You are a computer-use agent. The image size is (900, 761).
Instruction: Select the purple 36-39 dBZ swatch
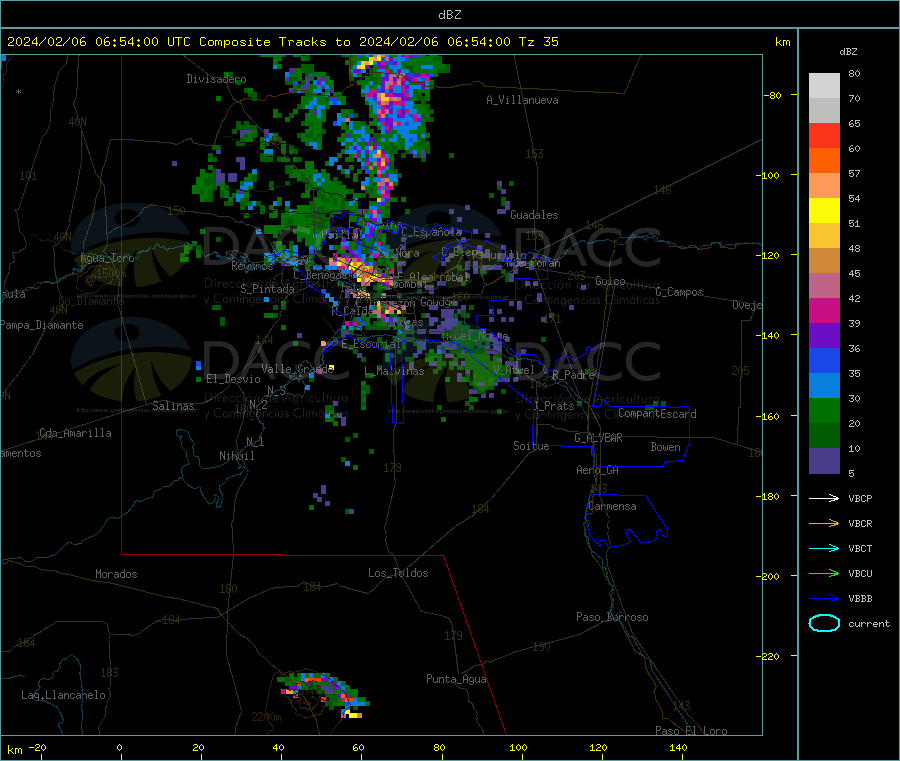(x=824, y=336)
